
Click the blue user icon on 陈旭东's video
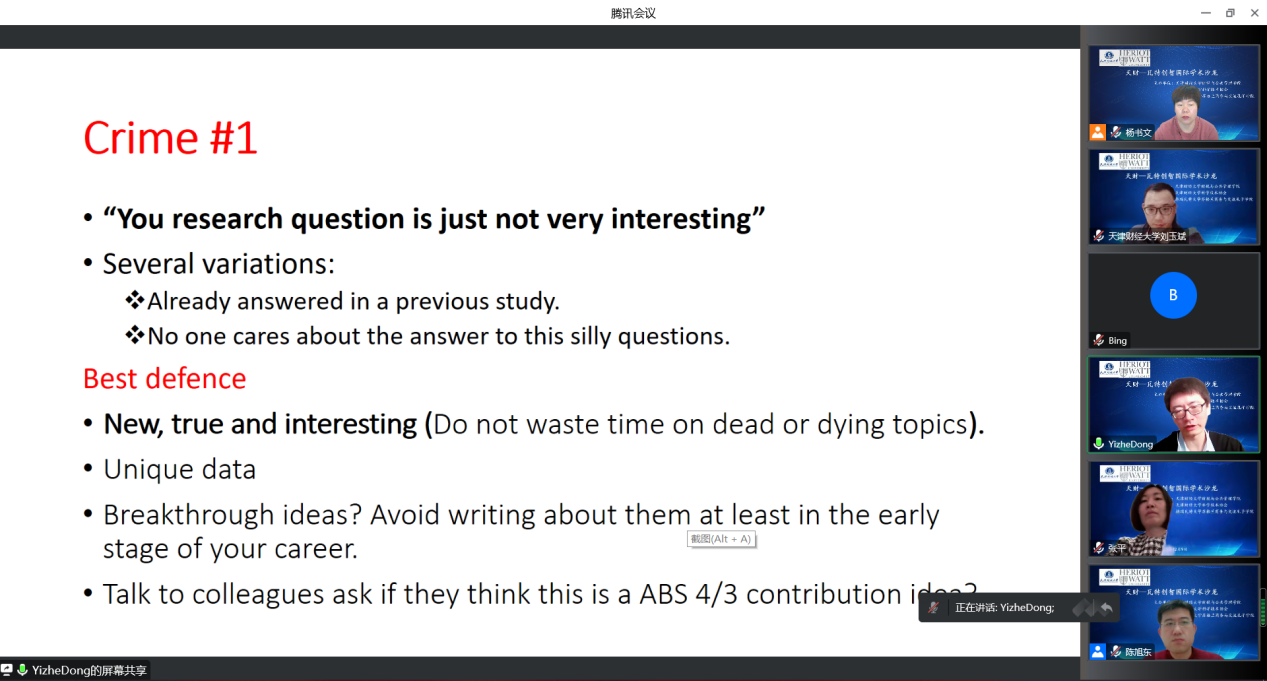pos(1098,651)
